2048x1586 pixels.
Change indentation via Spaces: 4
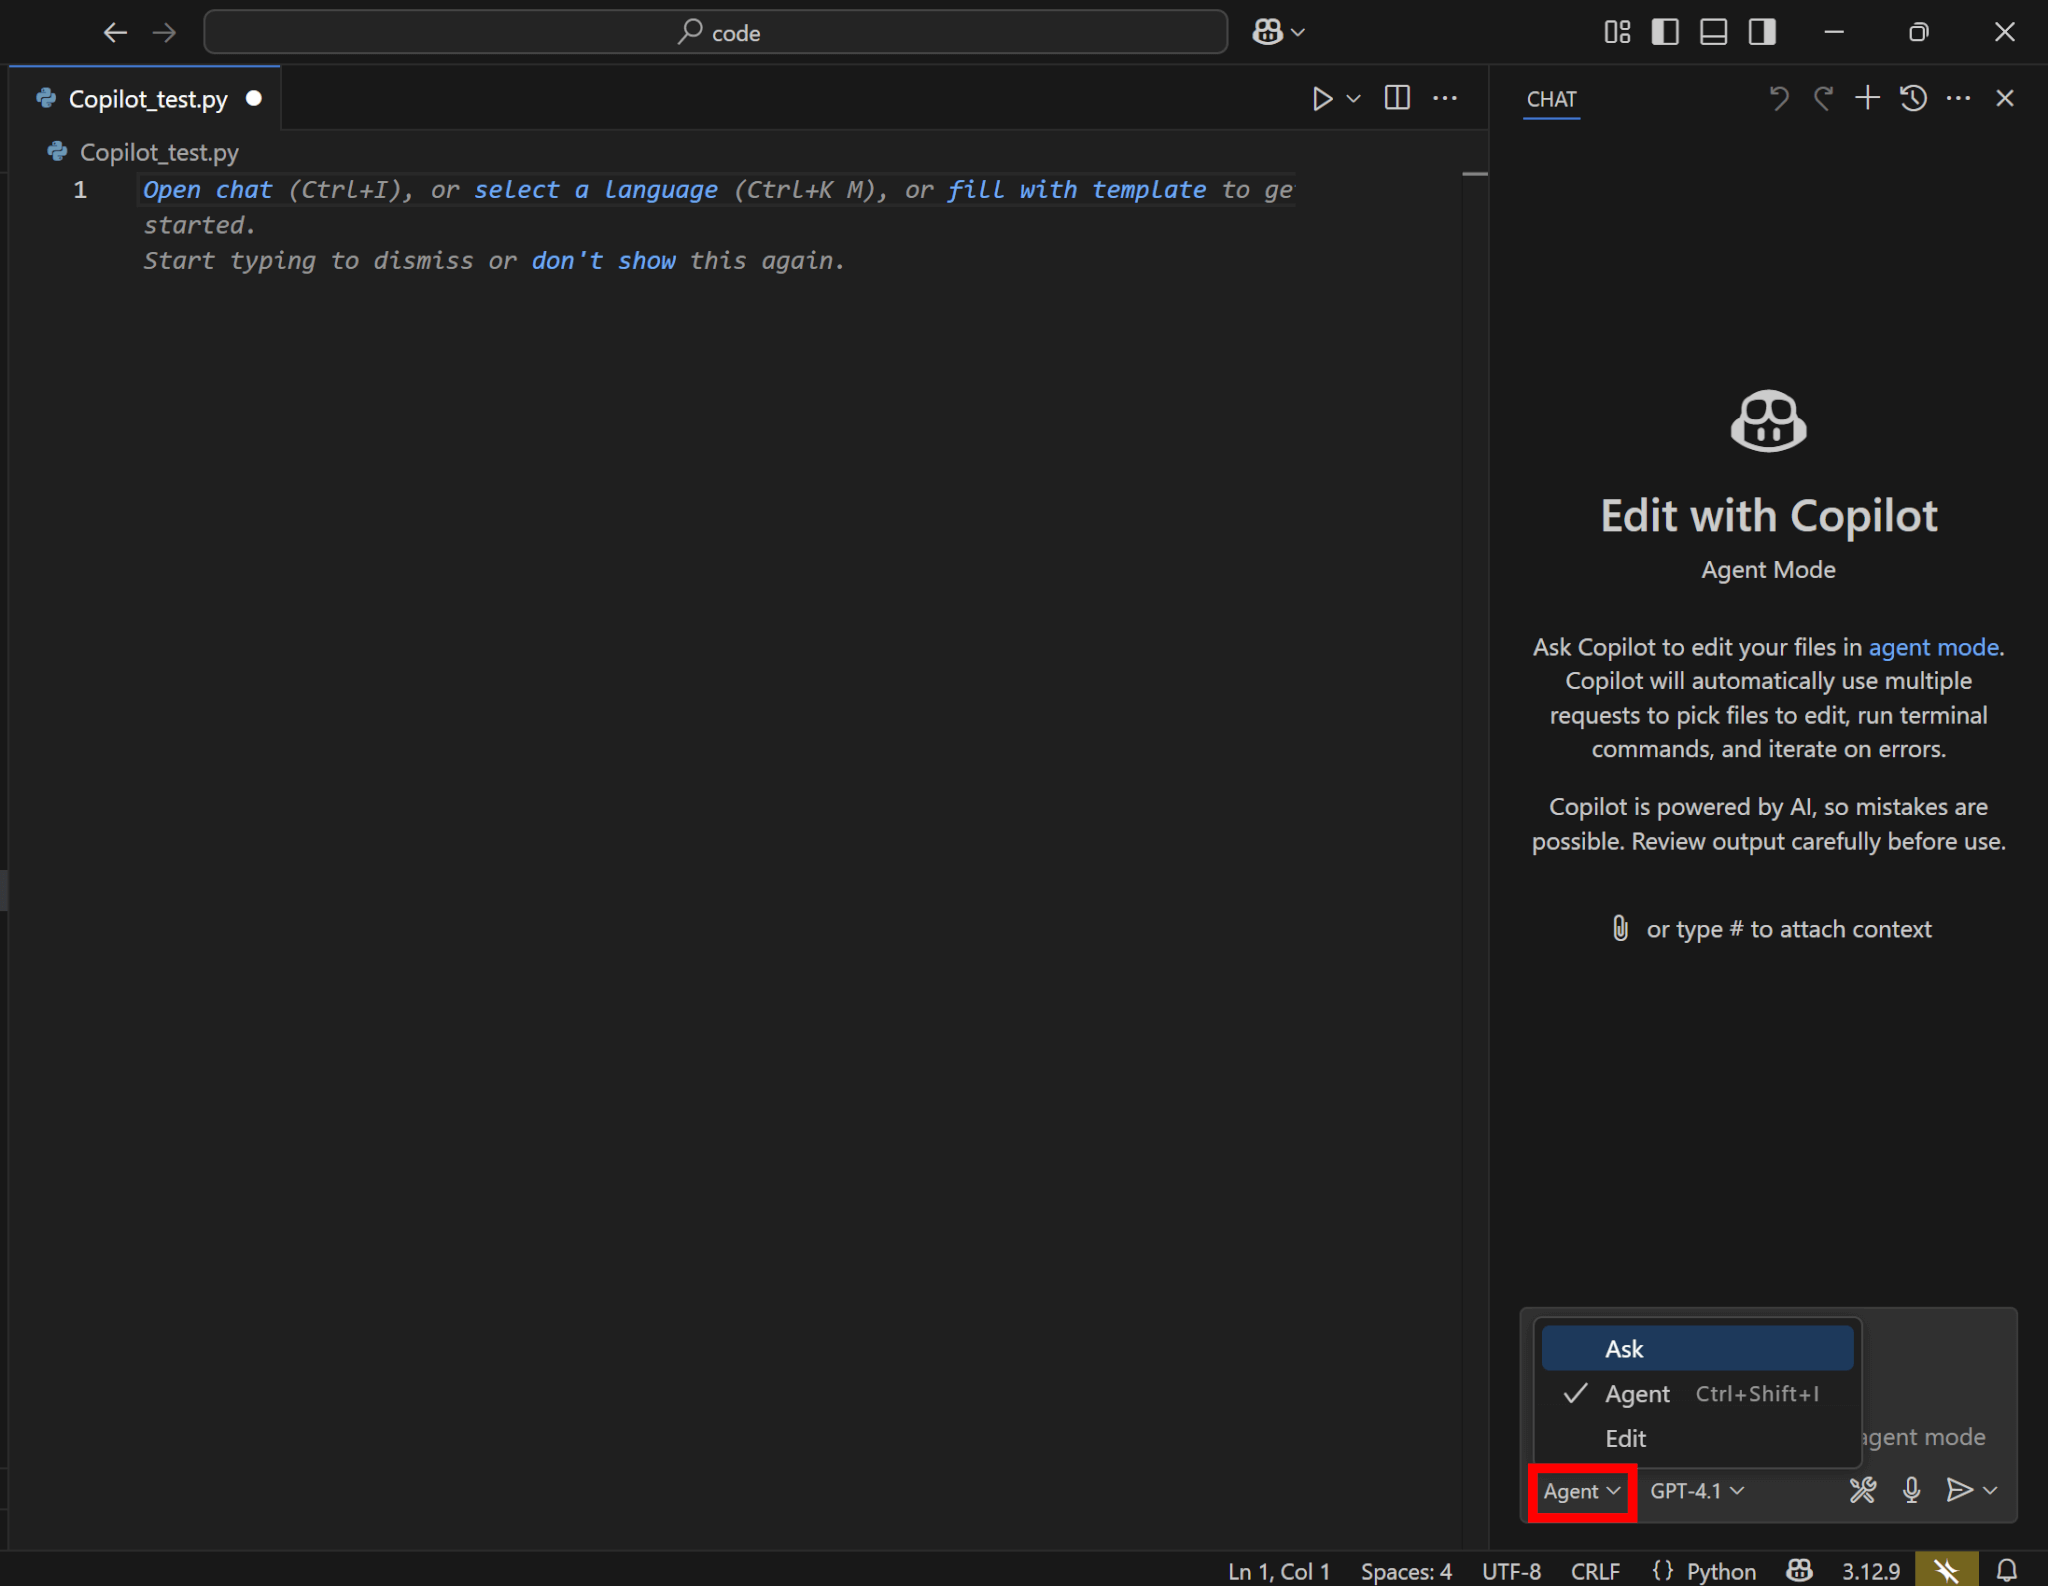pyautogui.click(x=1405, y=1571)
